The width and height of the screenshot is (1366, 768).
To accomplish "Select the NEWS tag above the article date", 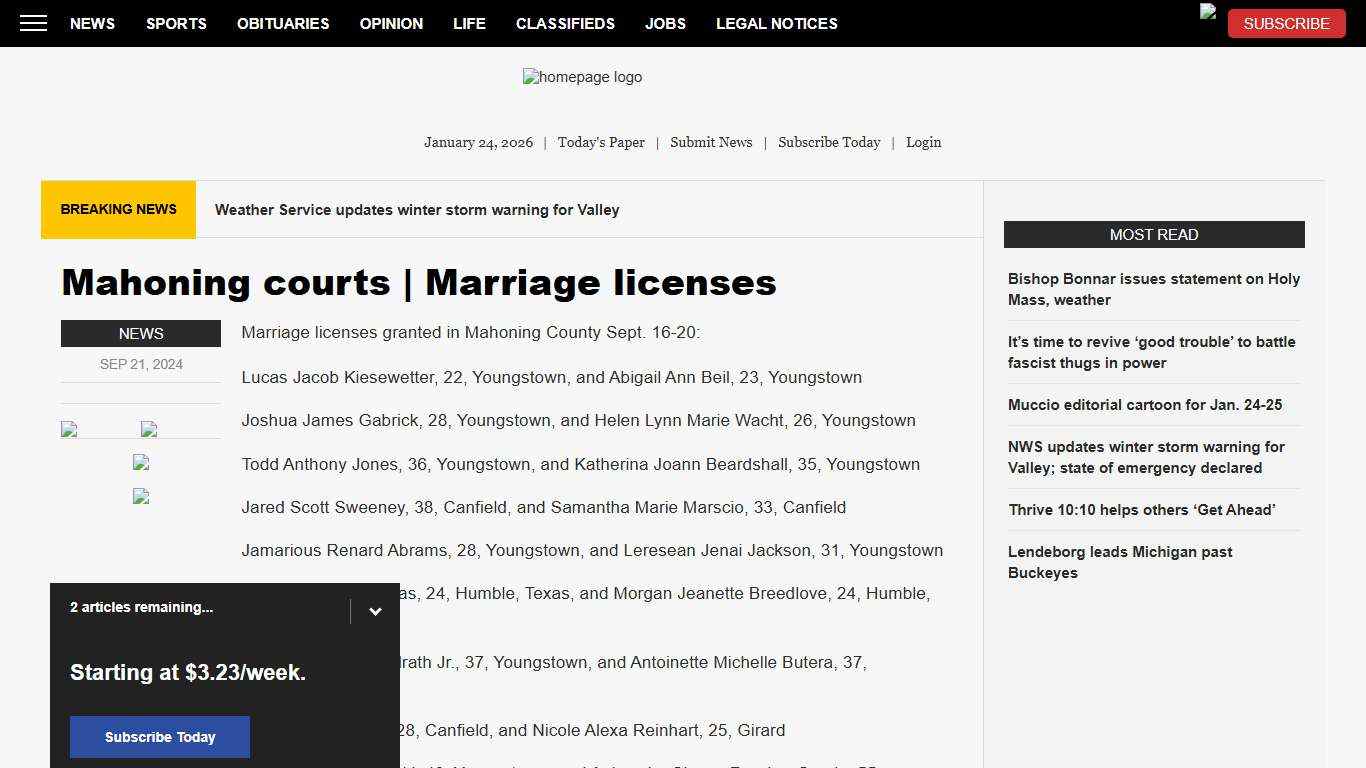I will [x=141, y=333].
